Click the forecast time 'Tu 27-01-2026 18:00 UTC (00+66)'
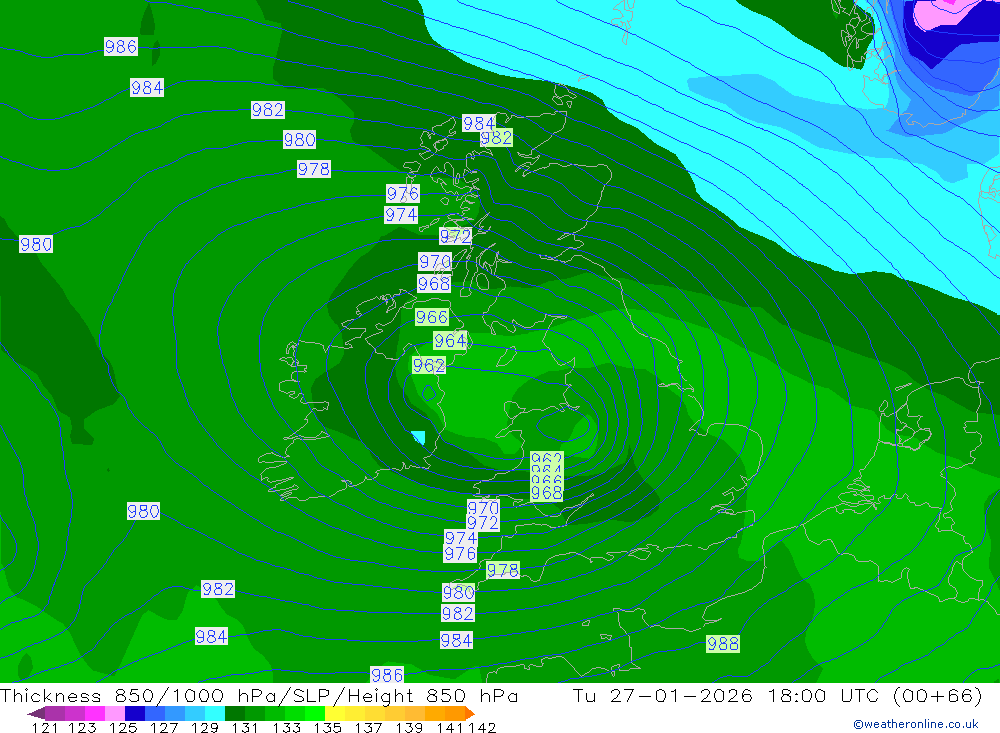The image size is (1000, 733). point(777,695)
